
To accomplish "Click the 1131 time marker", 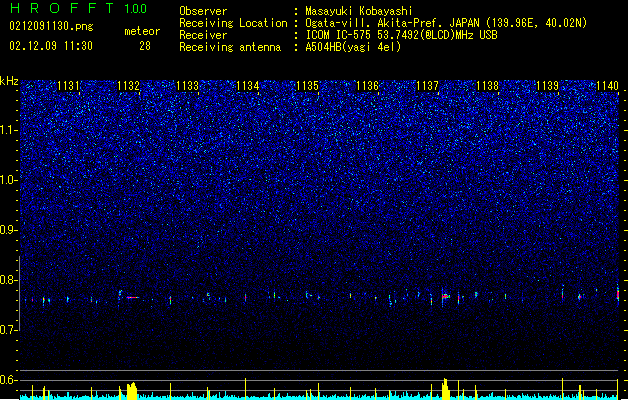I will pyautogui.click(x=68, y=86).
